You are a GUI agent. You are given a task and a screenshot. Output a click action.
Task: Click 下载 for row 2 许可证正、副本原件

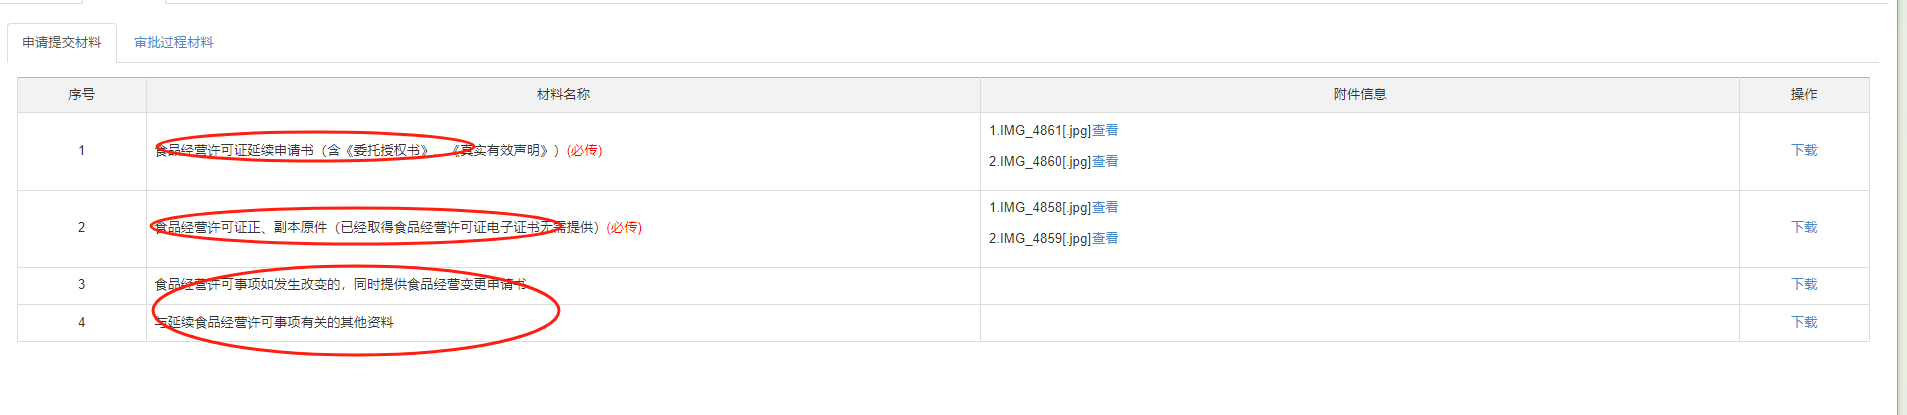click(x=1804, y=227)
